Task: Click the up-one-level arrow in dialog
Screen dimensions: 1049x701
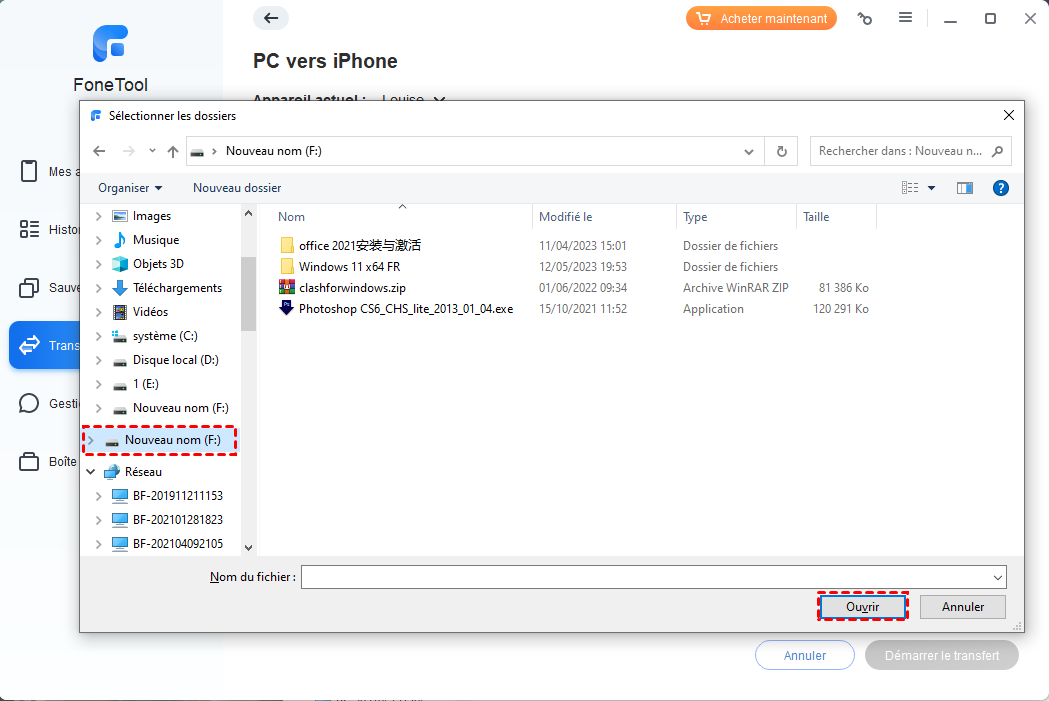Action: point(173,151)
